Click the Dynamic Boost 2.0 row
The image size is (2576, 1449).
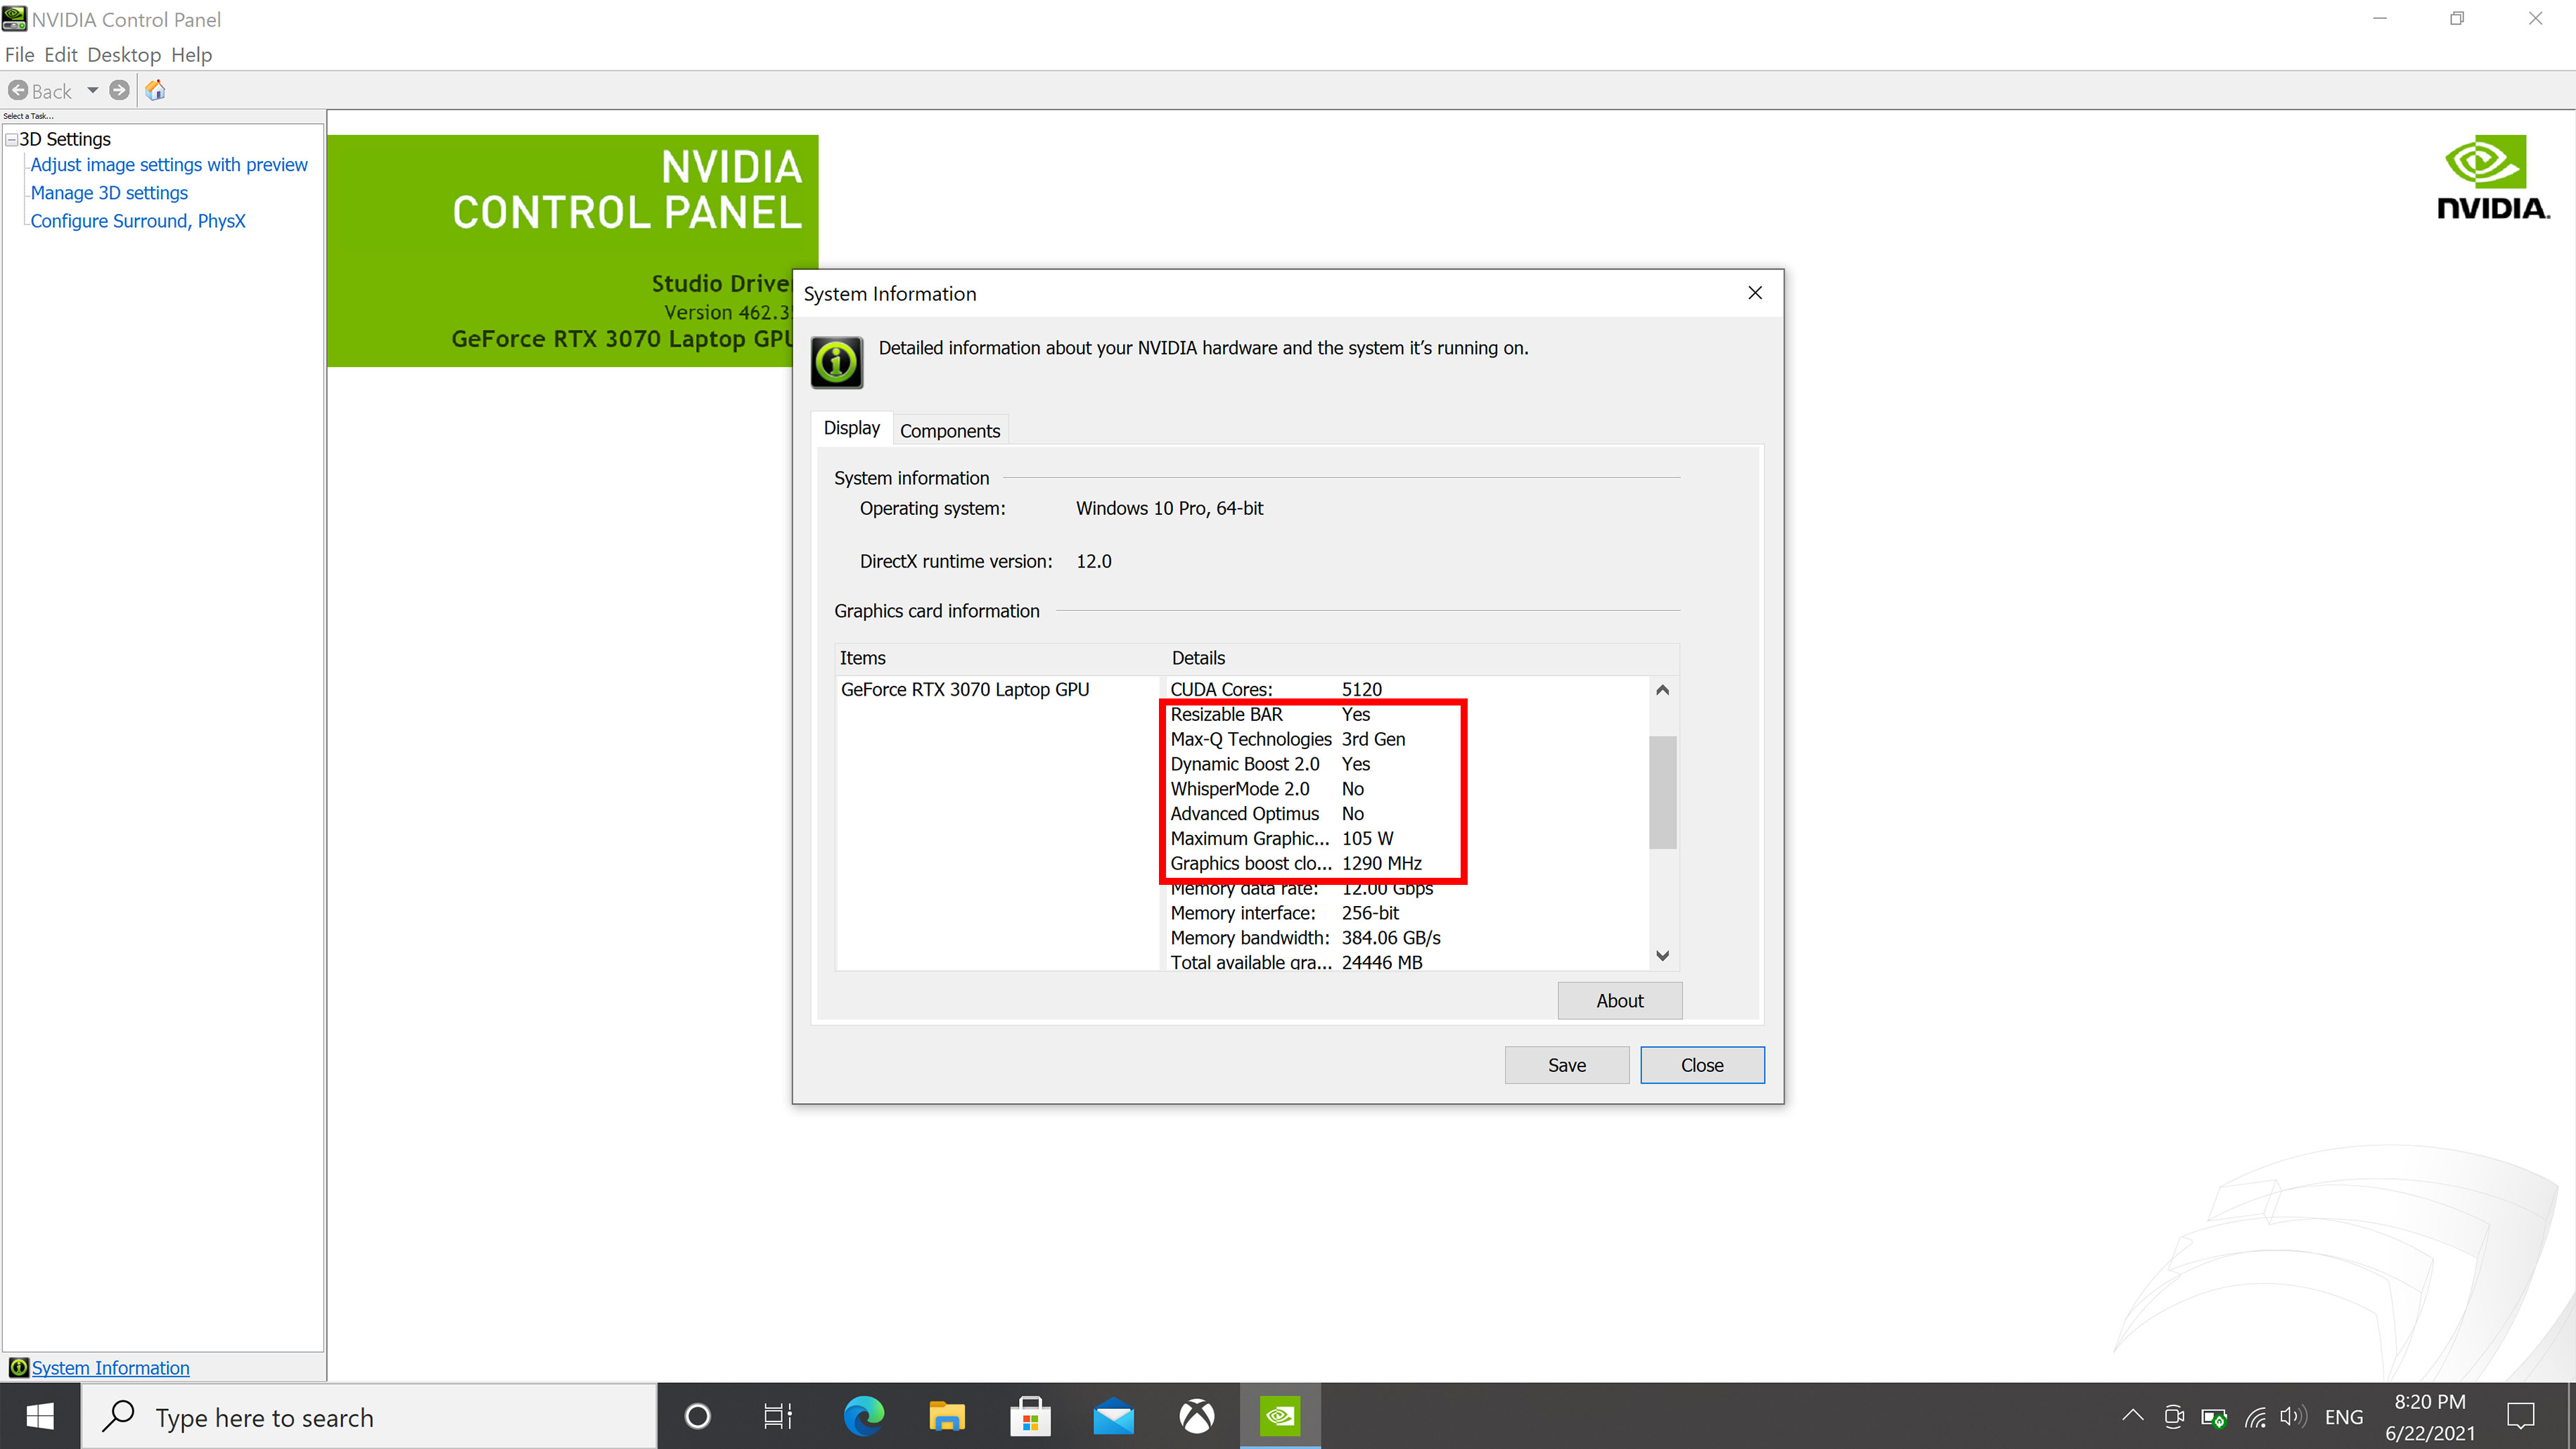tap(1270, 765)
